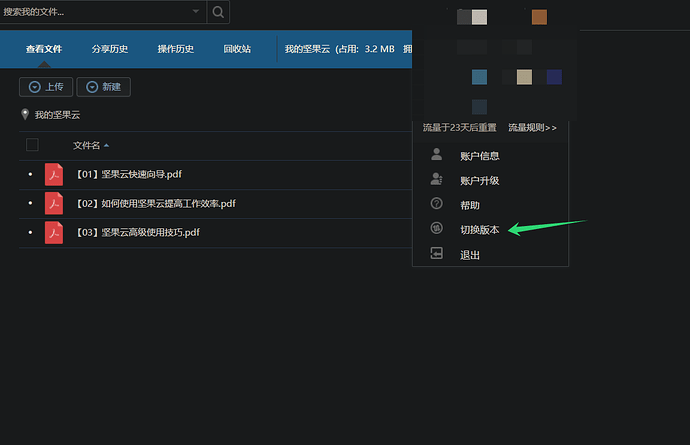Open 账户信息 menu entry
The width and height of the screenshot is (690, 445).
(x=480, y=156)
